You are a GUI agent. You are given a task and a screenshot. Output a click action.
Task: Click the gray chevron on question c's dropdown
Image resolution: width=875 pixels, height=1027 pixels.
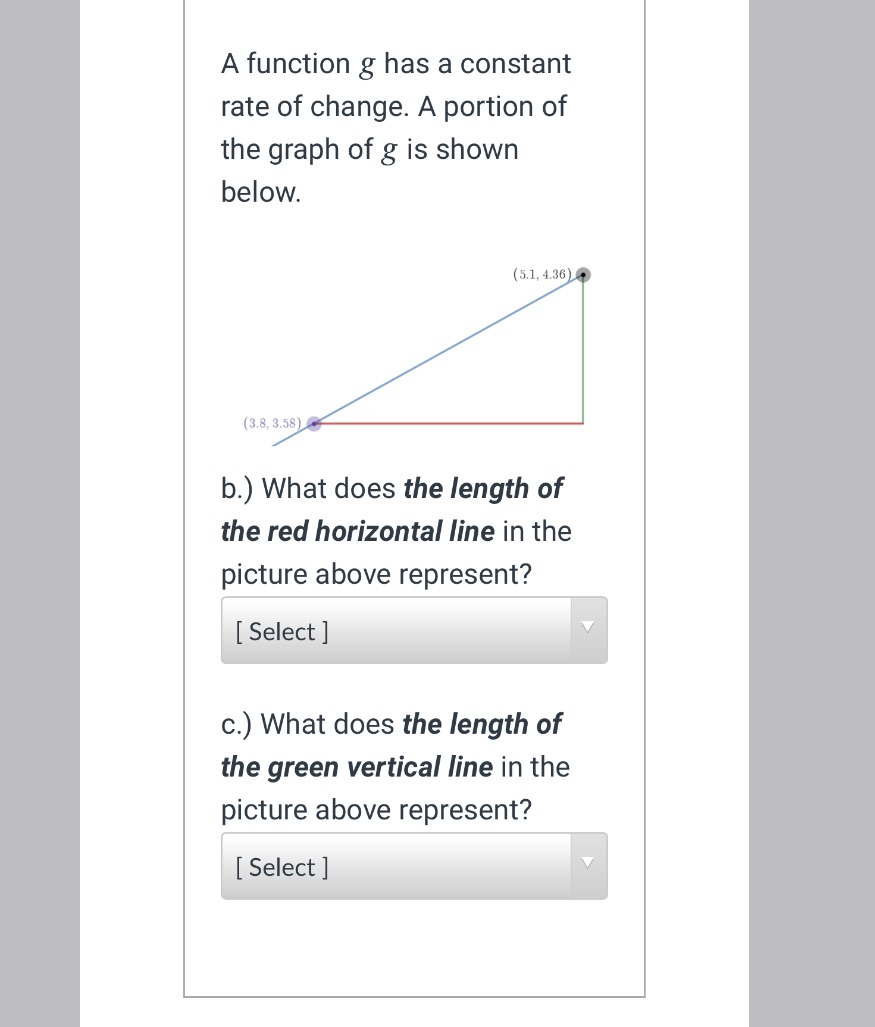pos(587,862)
